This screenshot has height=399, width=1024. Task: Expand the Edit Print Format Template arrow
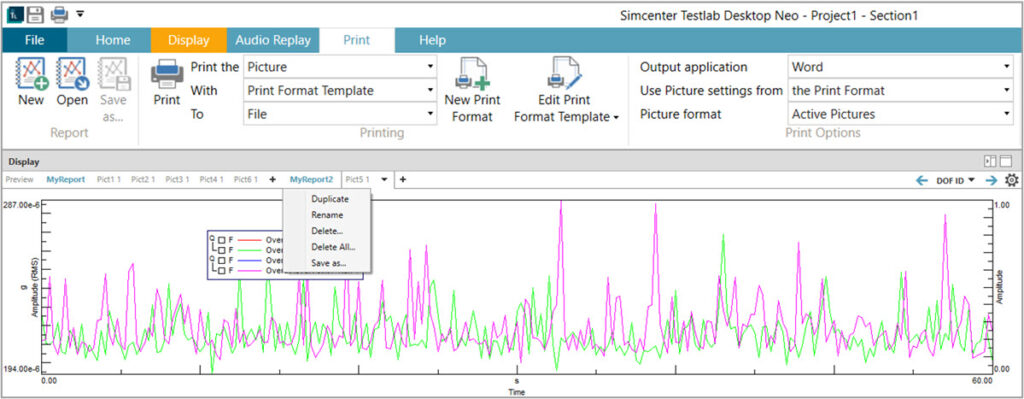click(x=616, y=118)
